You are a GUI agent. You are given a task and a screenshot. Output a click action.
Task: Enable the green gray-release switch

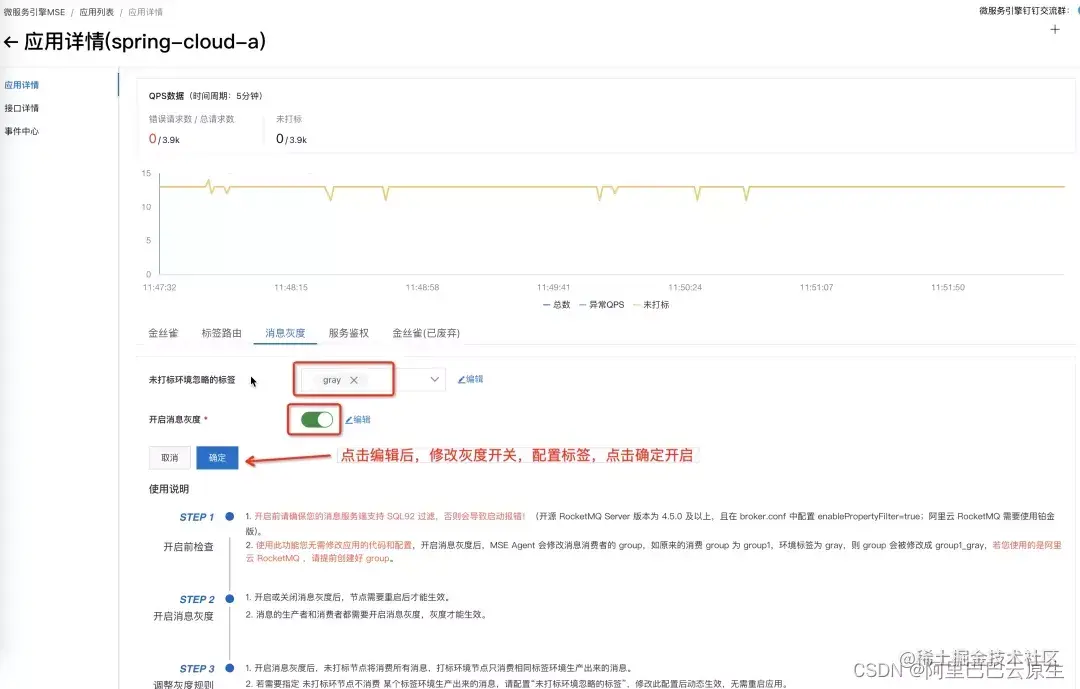click(x=314, y=419)
